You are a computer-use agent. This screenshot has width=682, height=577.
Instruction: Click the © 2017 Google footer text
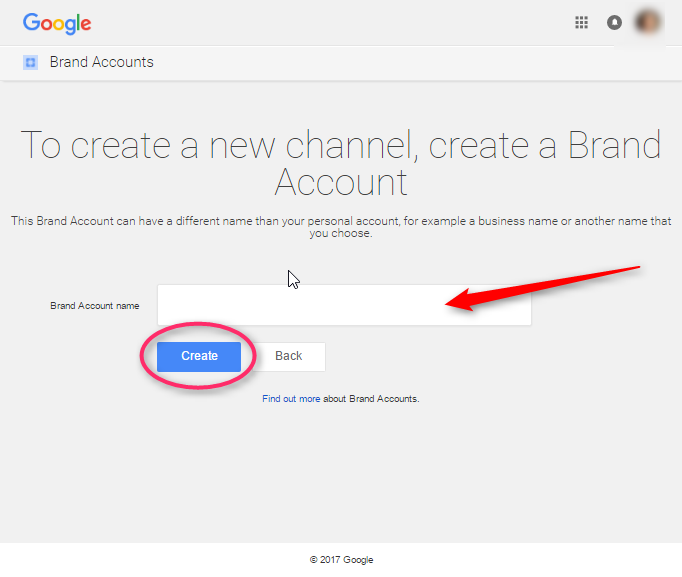point(341,560)
